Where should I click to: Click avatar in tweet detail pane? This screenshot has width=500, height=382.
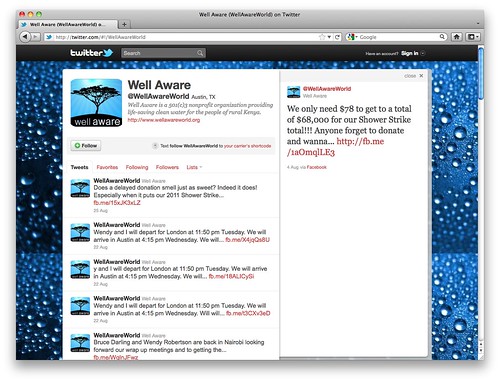click(x=293, y=92)
